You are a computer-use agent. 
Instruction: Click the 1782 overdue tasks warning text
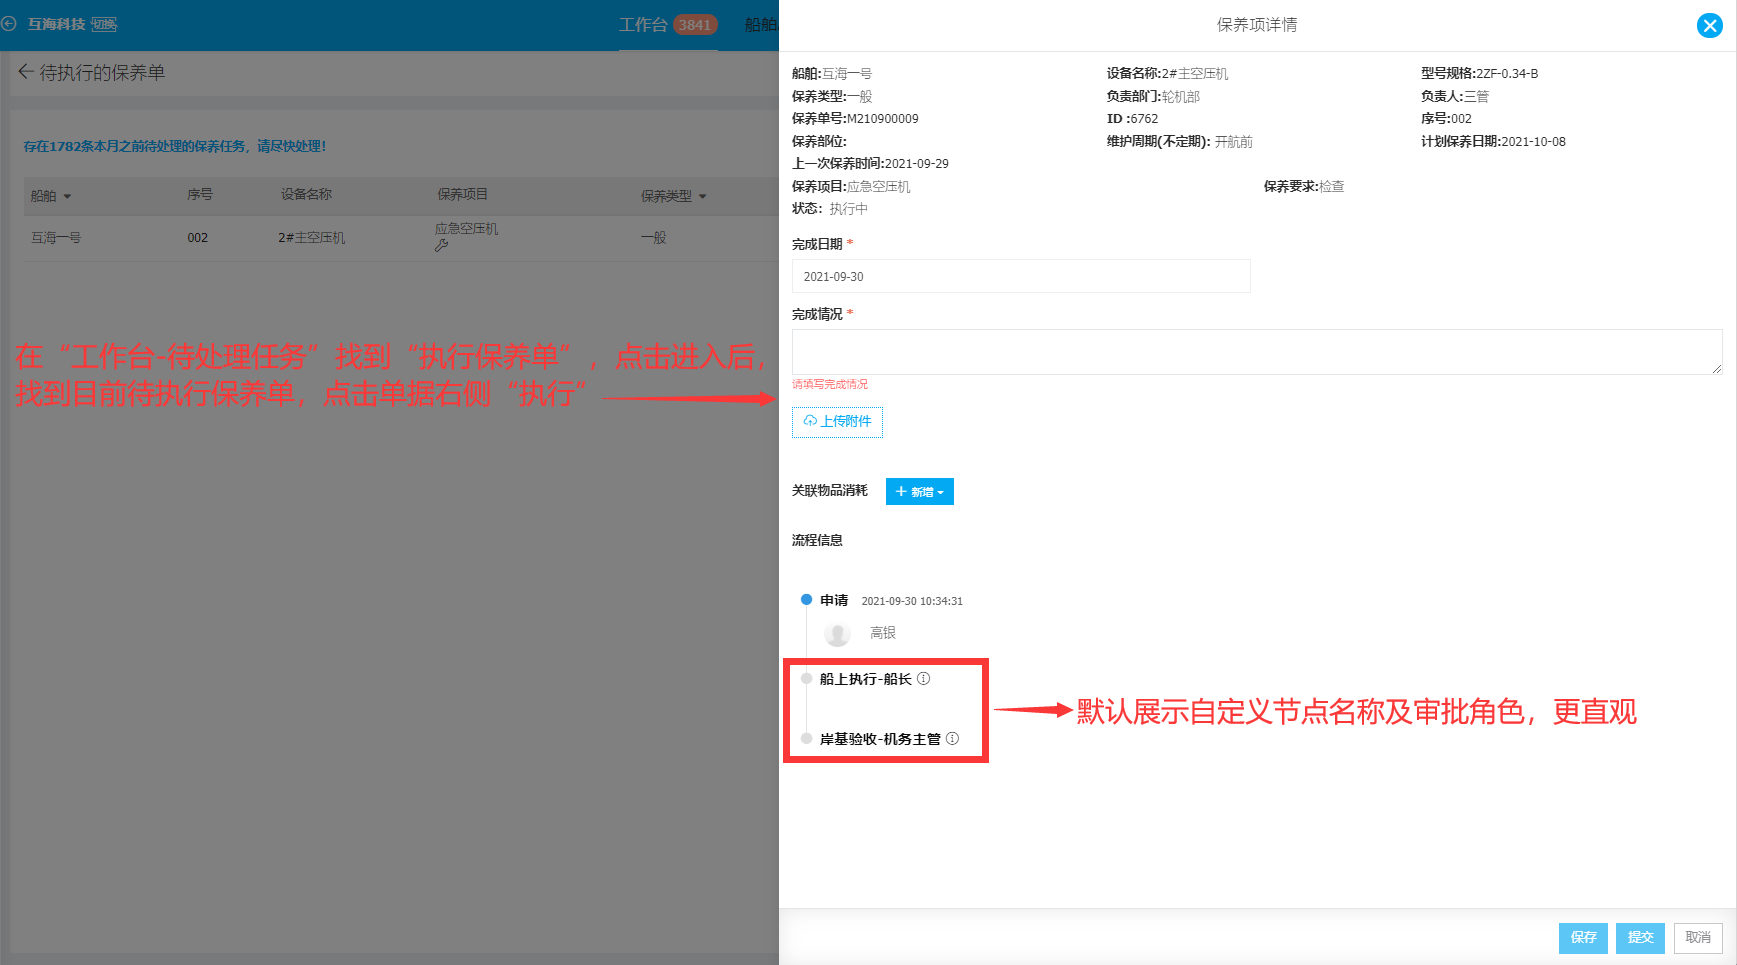[175, 146]
